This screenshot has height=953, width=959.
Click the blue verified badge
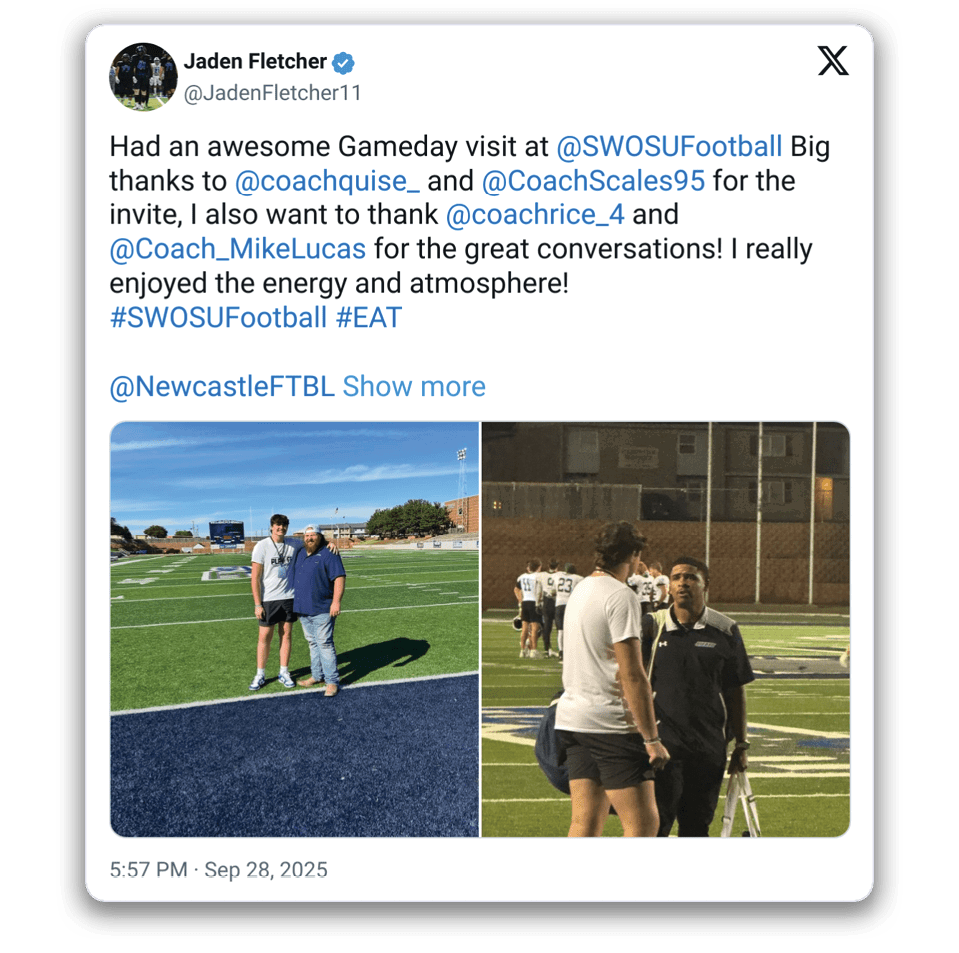(x=343, y=62)
